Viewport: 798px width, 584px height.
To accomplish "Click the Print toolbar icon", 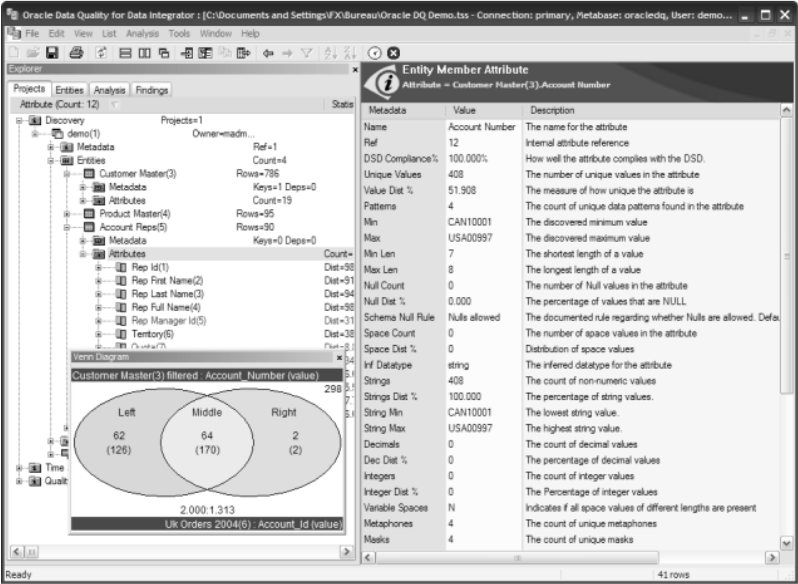I will 76,53.
